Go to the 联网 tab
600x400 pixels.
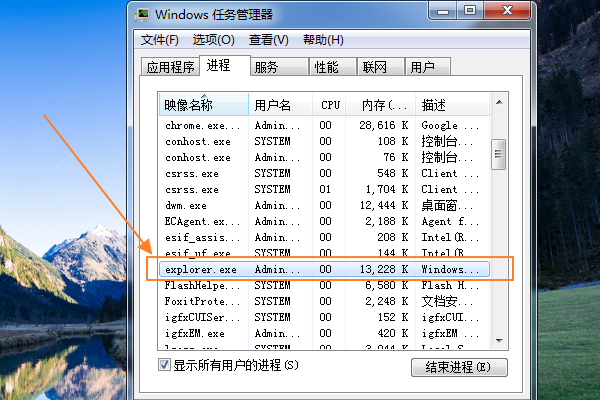pyautogui.click(x=380, y=67)
